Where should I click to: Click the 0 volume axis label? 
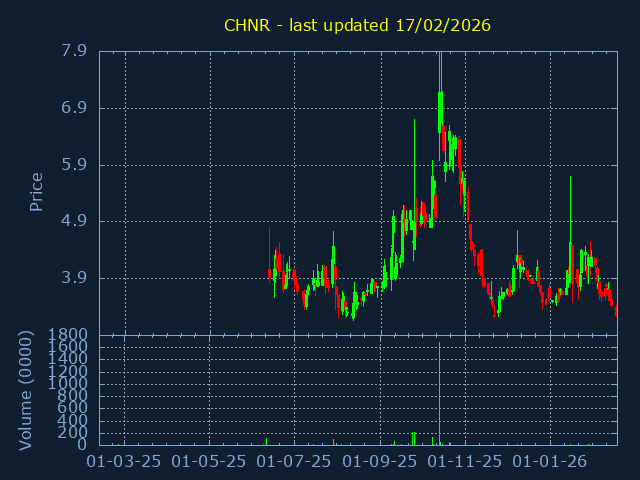click(82, 444)
